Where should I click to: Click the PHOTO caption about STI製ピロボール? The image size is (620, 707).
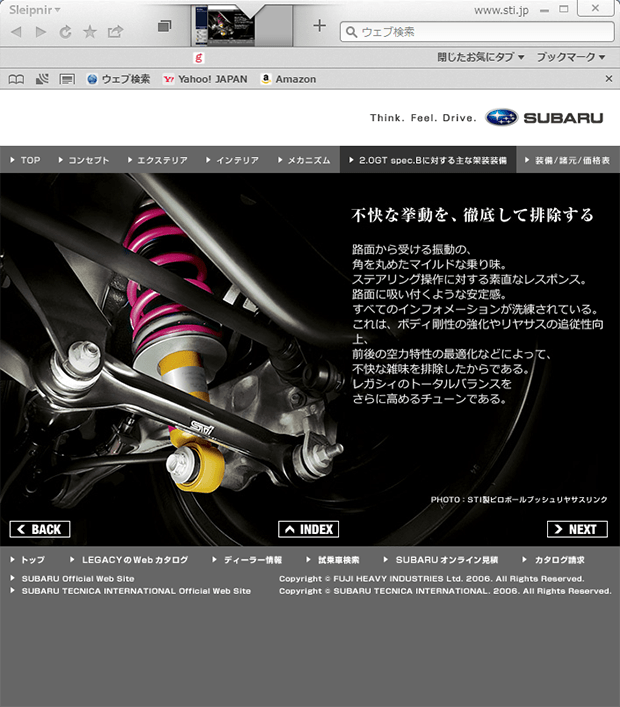click(x=519, y=499)
